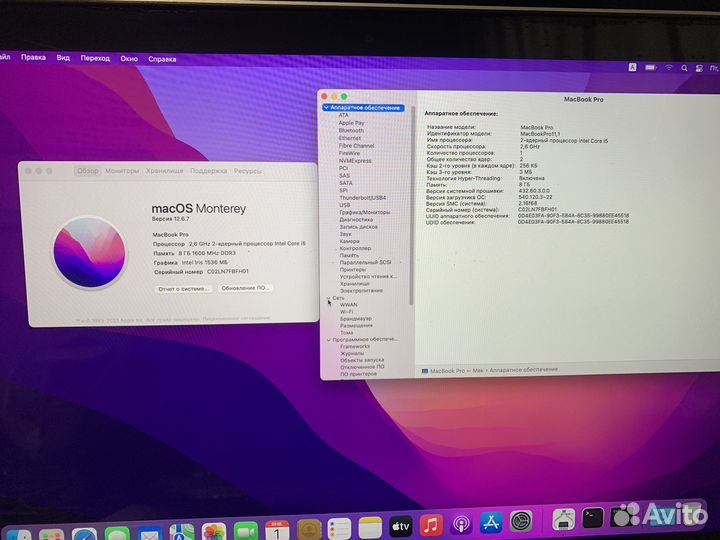Image resolution: width=720 pixels, height=540 pixels.
Task: Select Графика/Мониторы in the sidebar
Action: coord(365,213)
